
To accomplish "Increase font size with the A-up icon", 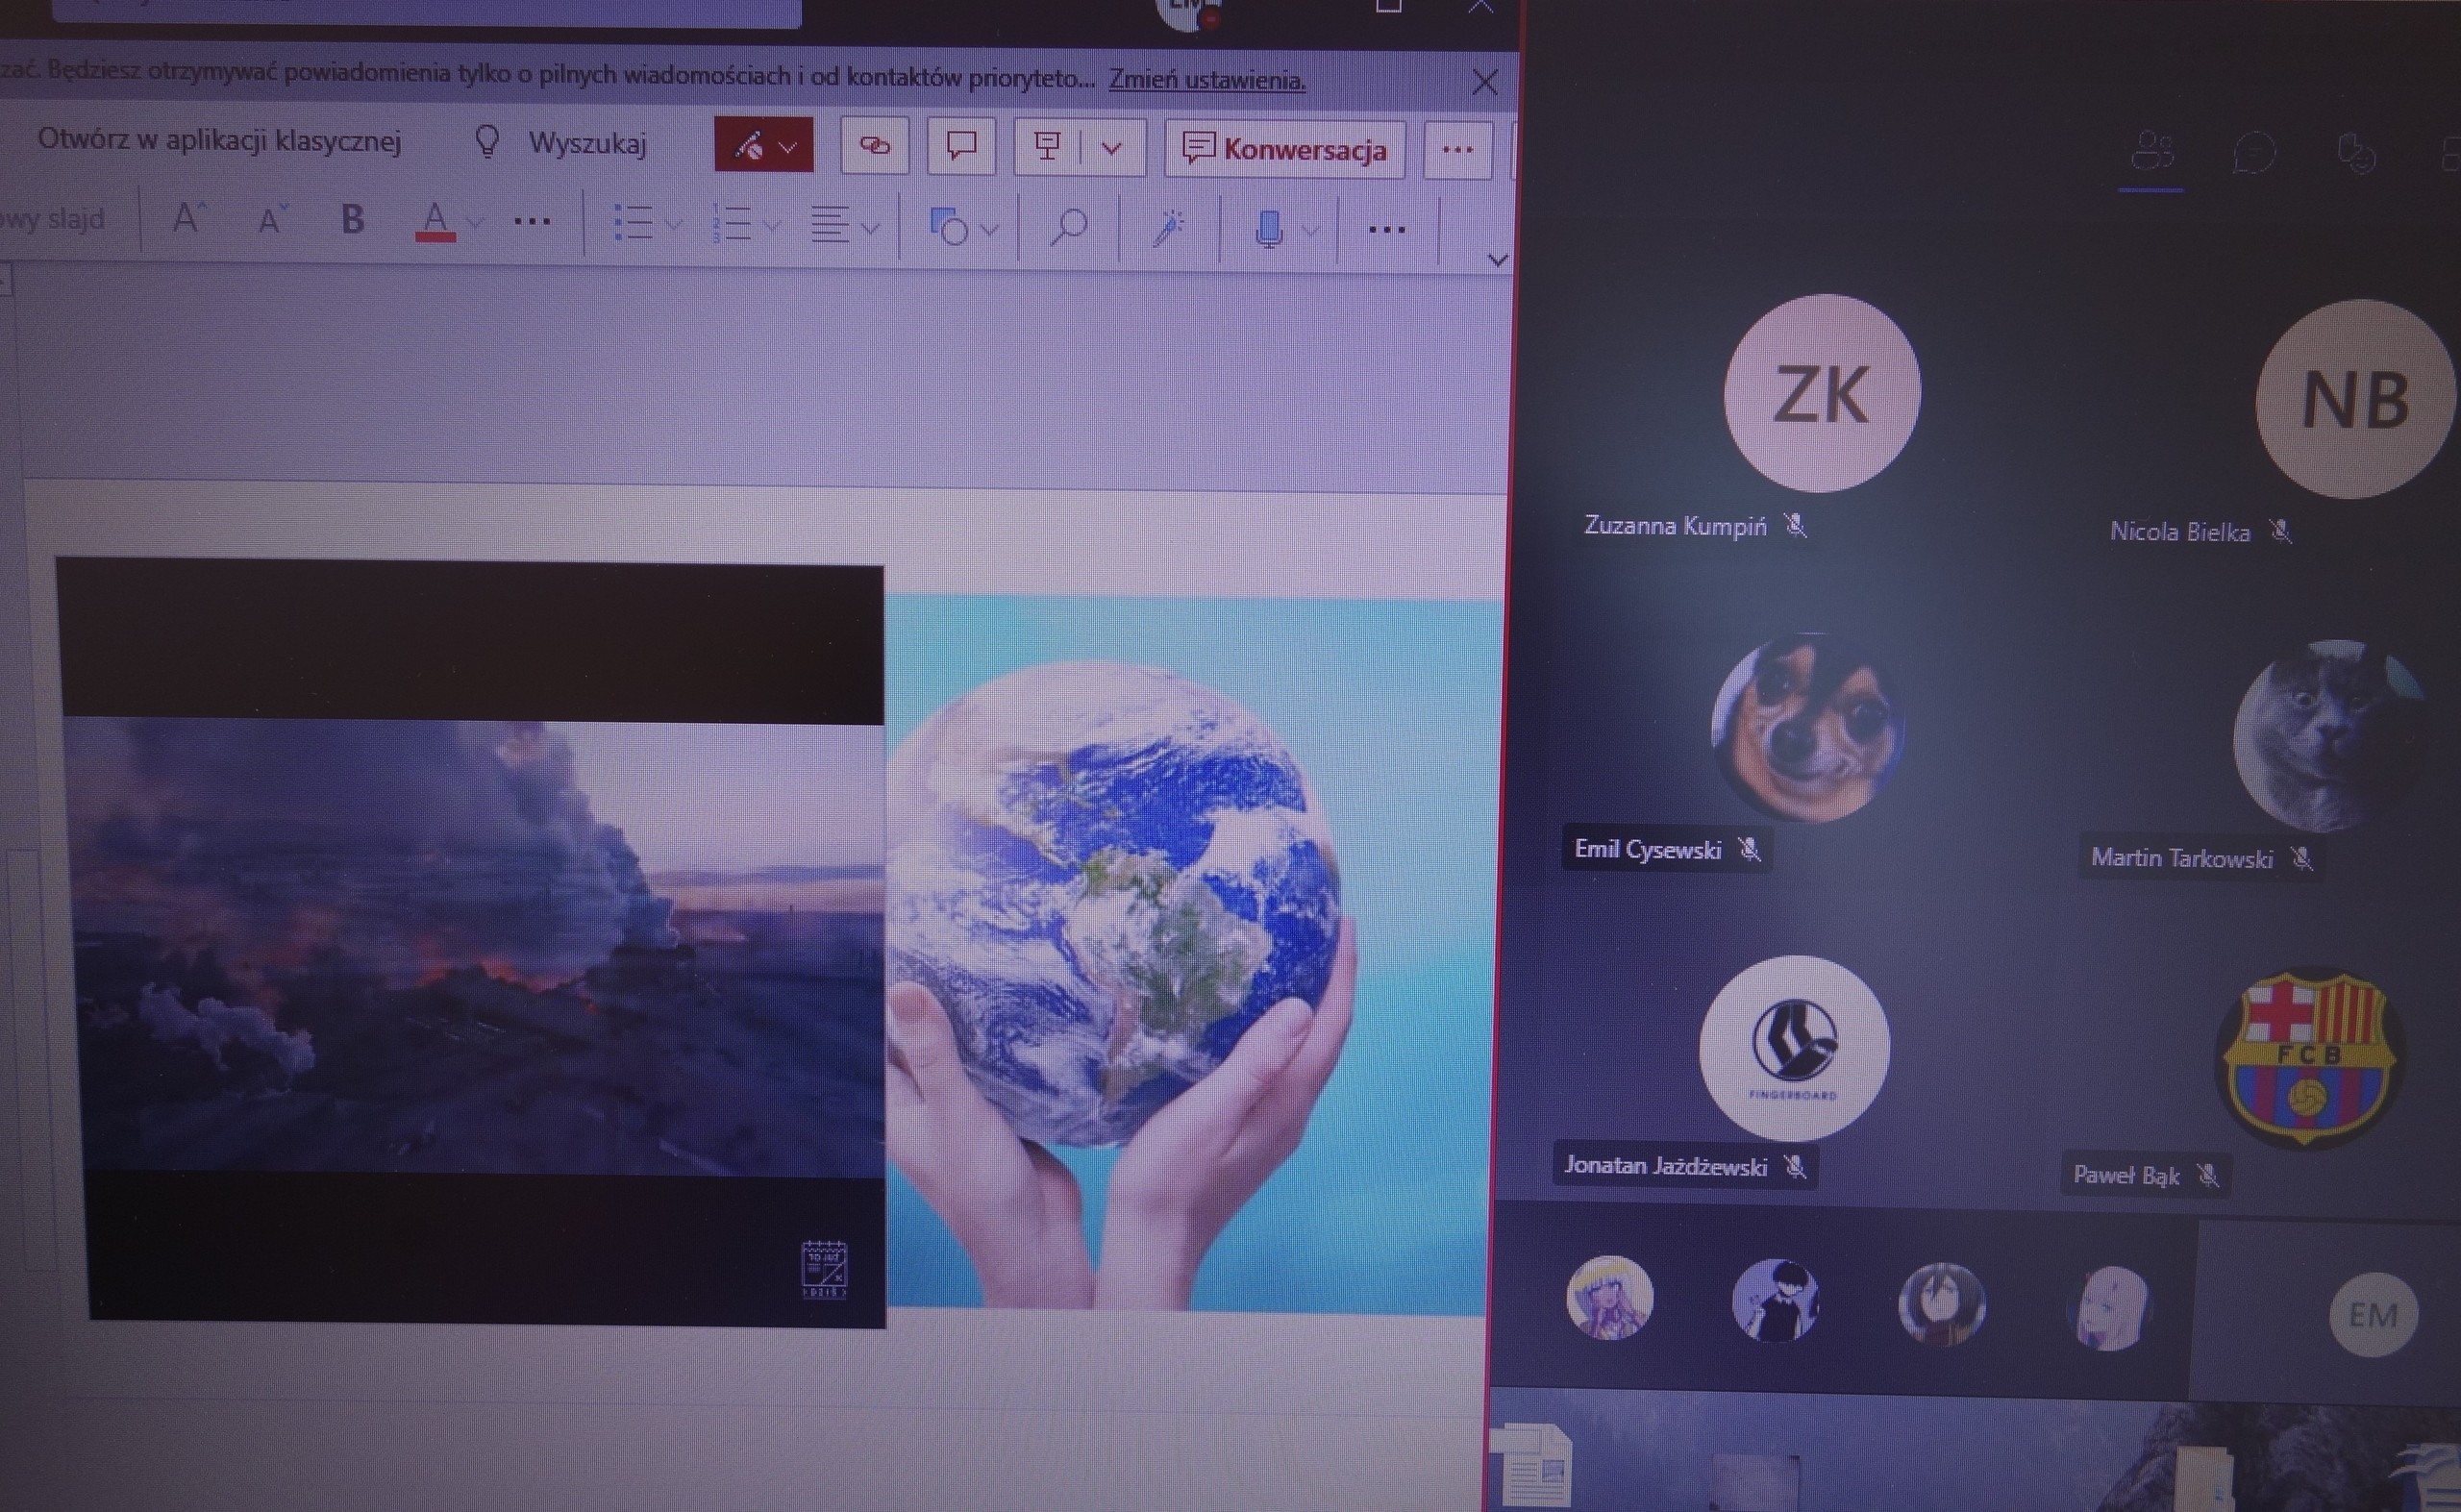I will click(x=188, y=217).
